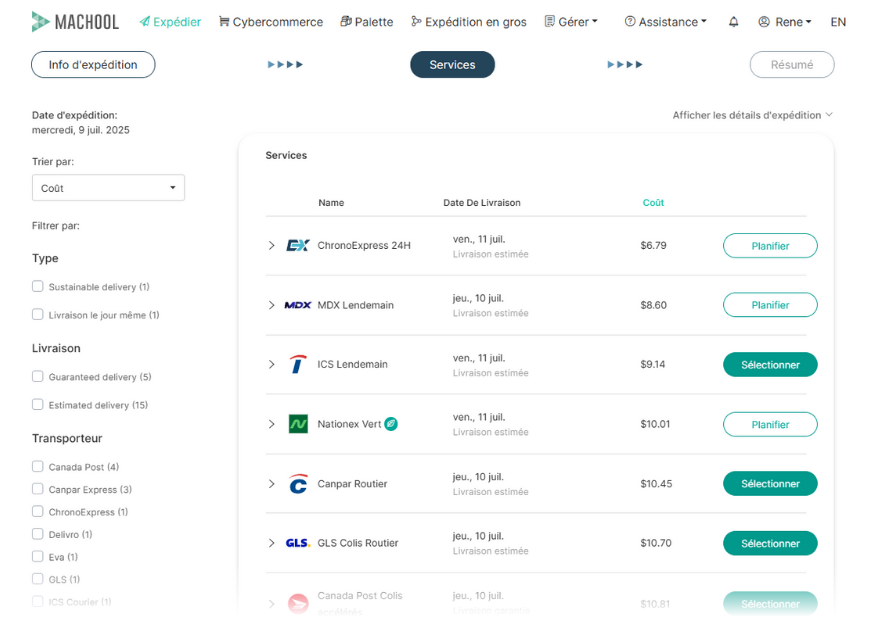Click the Canpar Routier carrier logo

tap(298, 483)
